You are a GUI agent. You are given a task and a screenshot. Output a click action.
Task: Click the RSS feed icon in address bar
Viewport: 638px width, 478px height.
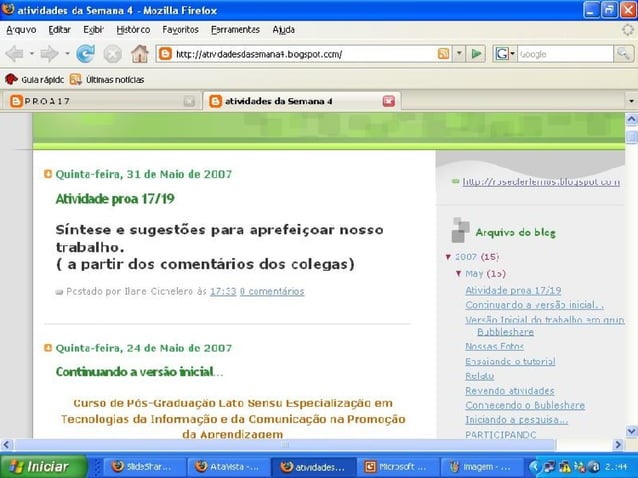click(443, 54)
